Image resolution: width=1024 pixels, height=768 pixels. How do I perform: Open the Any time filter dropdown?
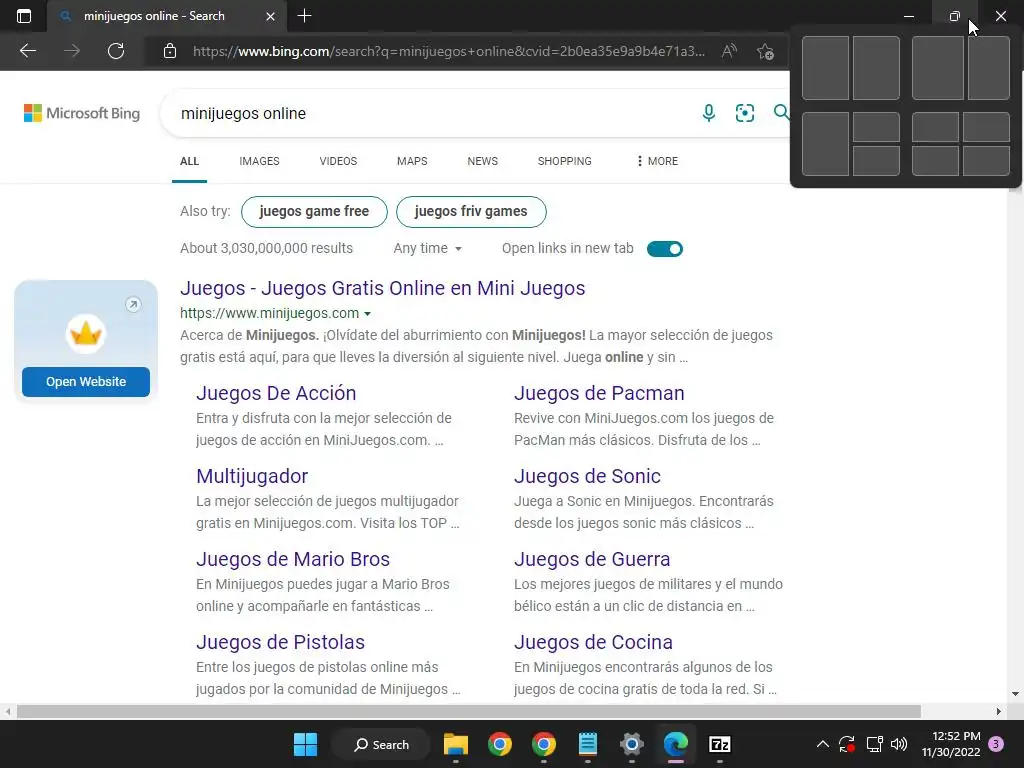[x=428, y=248]
